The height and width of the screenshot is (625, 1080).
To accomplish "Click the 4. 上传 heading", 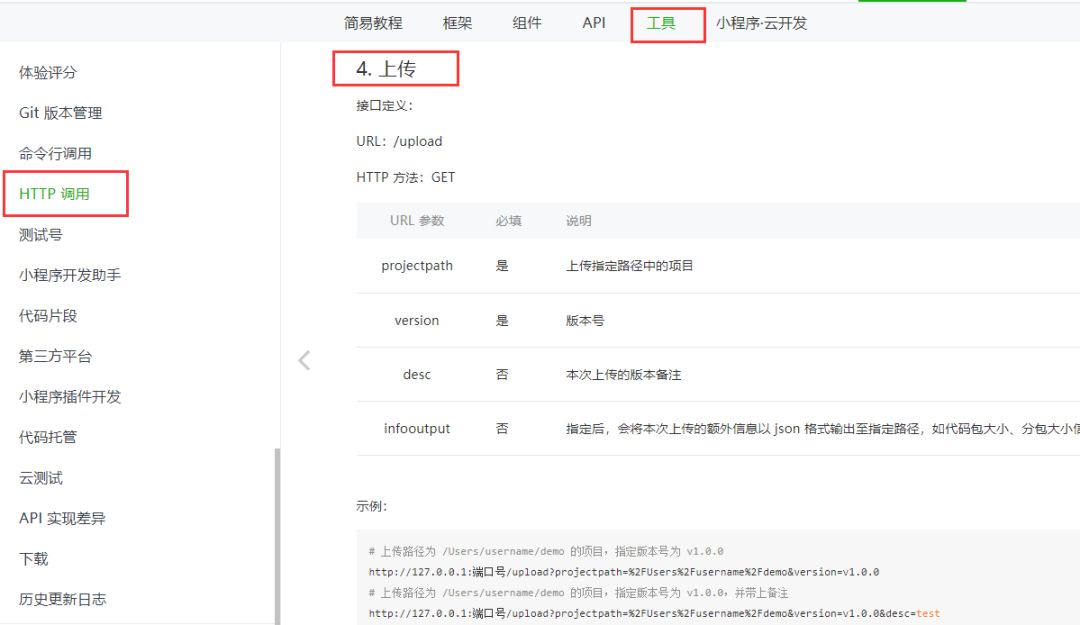I will 386,69.
